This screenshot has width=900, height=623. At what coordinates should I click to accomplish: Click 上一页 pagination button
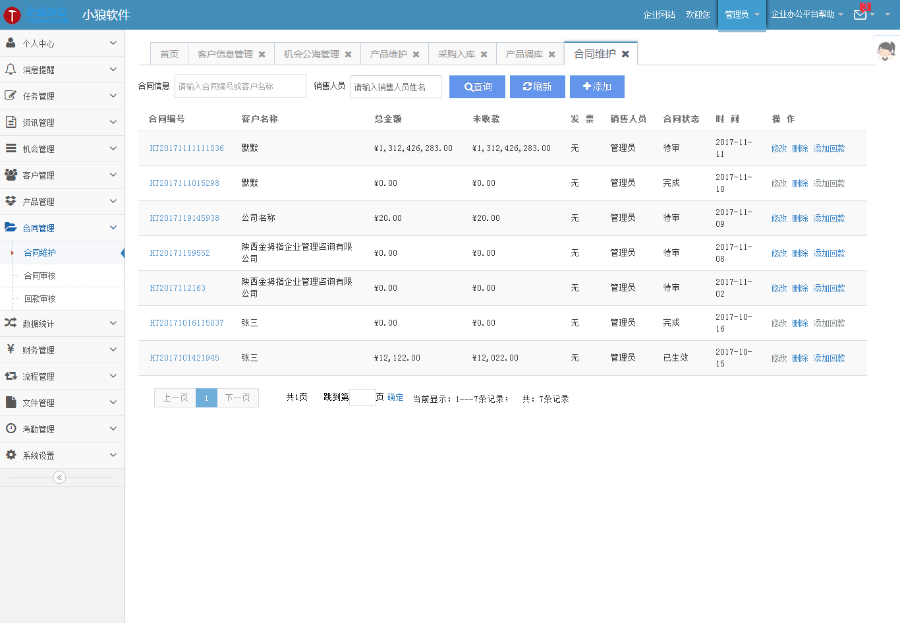pos(175,398)
